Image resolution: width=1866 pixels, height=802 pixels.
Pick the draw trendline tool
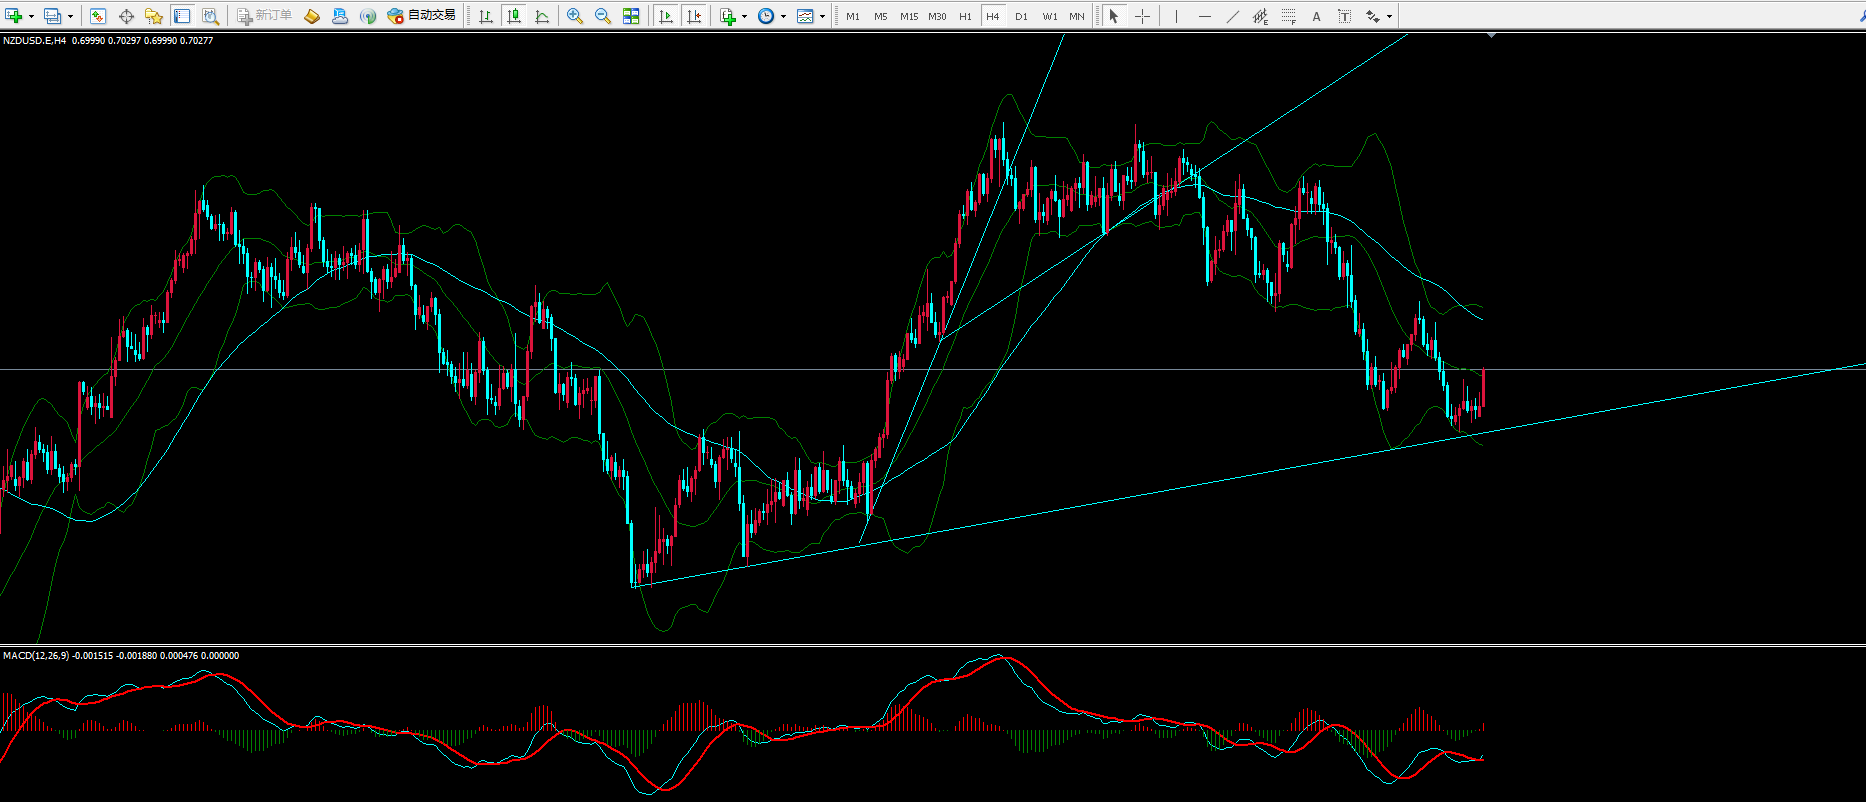point(1232,16)
